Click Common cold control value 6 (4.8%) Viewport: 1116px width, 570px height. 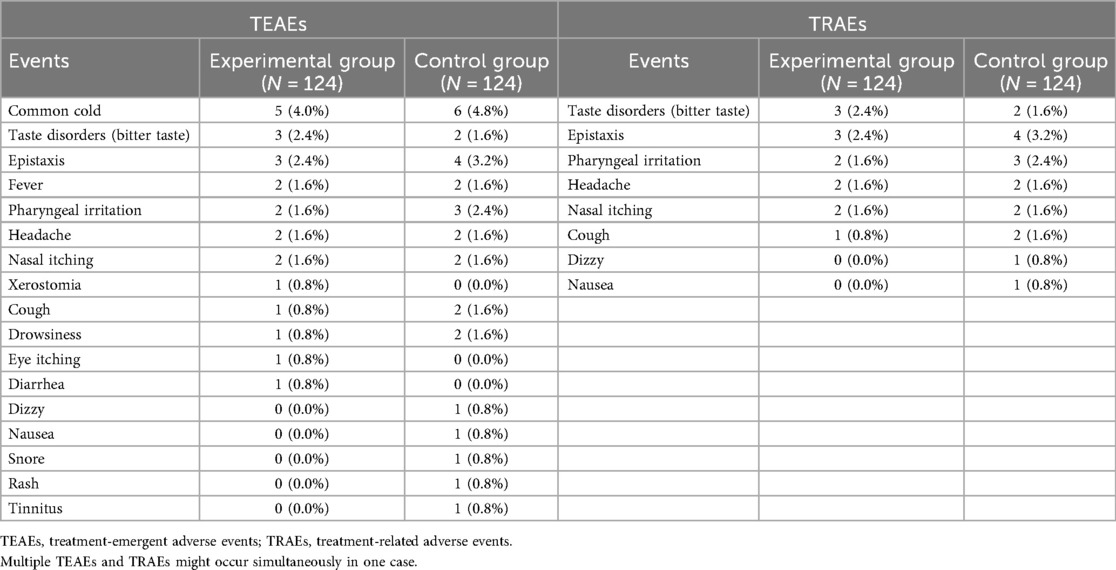480,110
